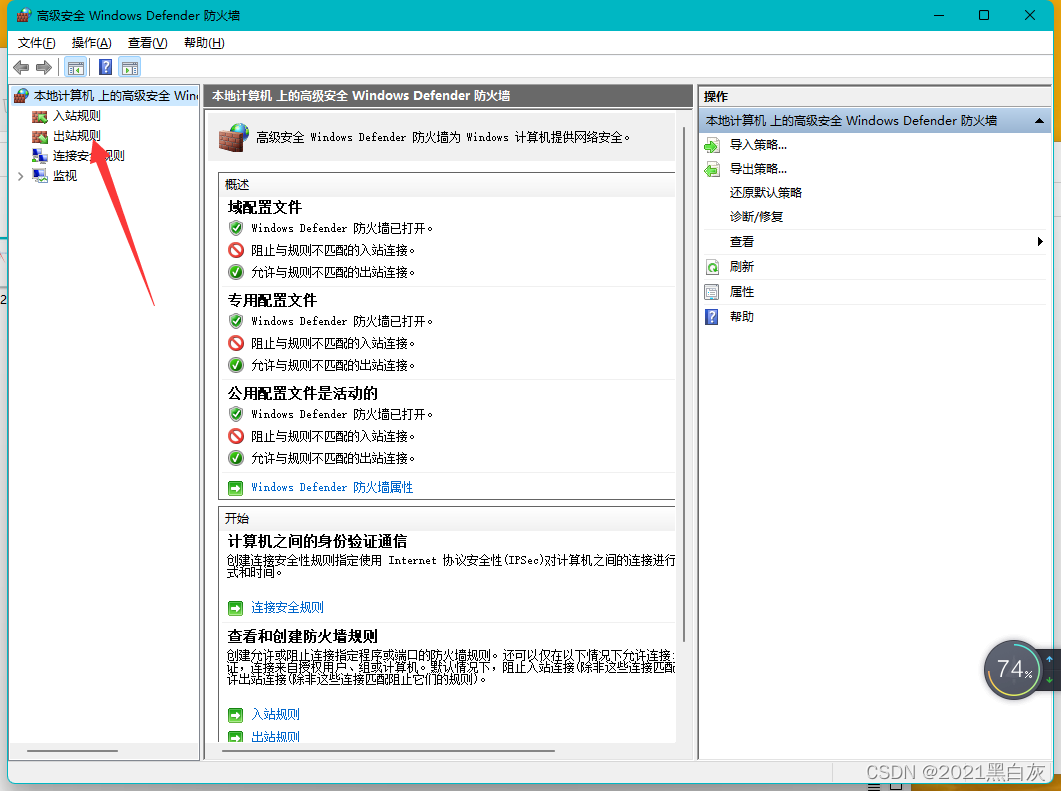Click the 74% memory floating widget
Image resolution: width=1061 pixels, height=791 pixels.
click(1013, 670)
